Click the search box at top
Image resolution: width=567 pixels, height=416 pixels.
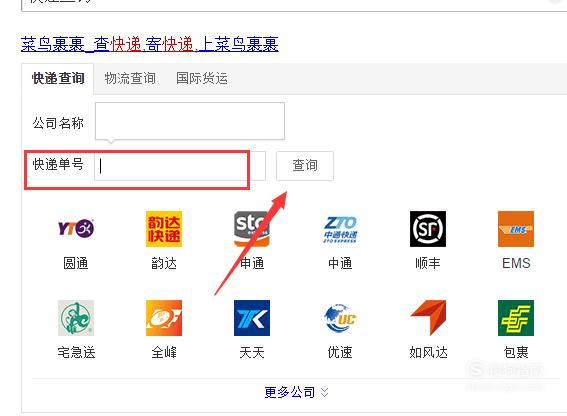coord(294,5)
